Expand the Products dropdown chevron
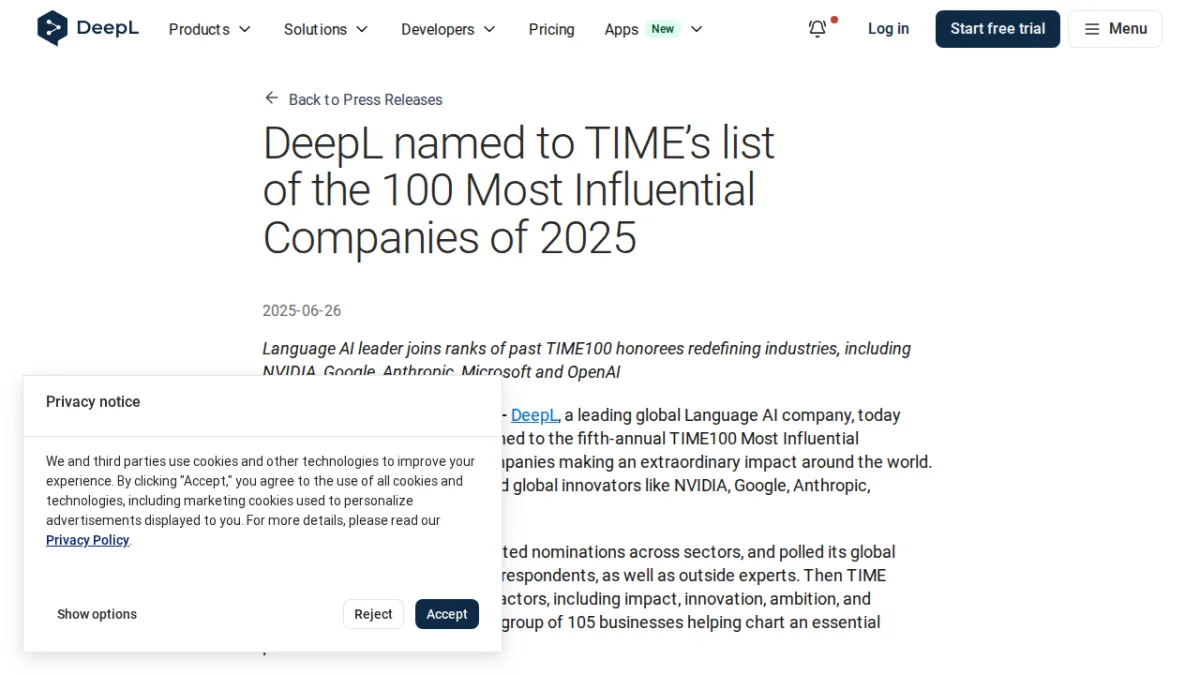Image resolution: width=1200 pixels, height=675 pixels. 245,29
